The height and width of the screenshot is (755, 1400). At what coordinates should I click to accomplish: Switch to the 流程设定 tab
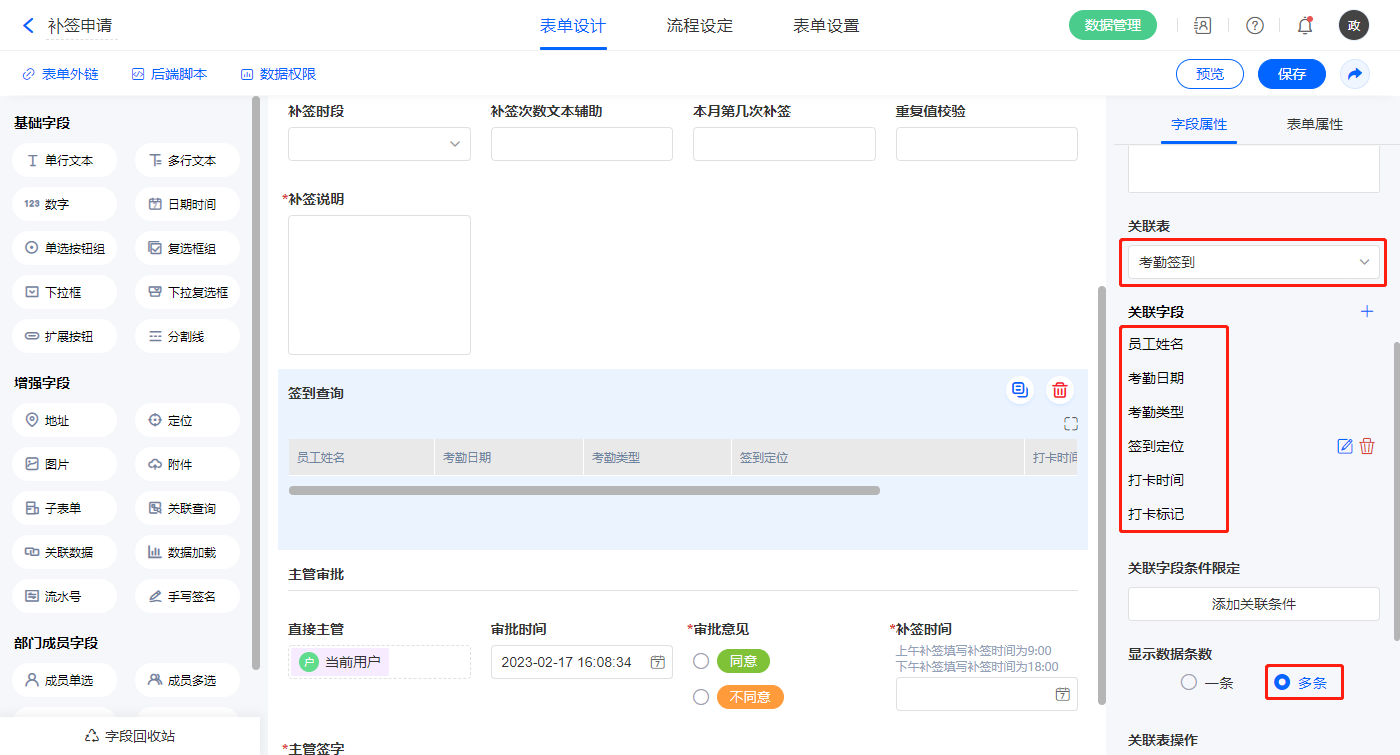click(x=699, y=26)
